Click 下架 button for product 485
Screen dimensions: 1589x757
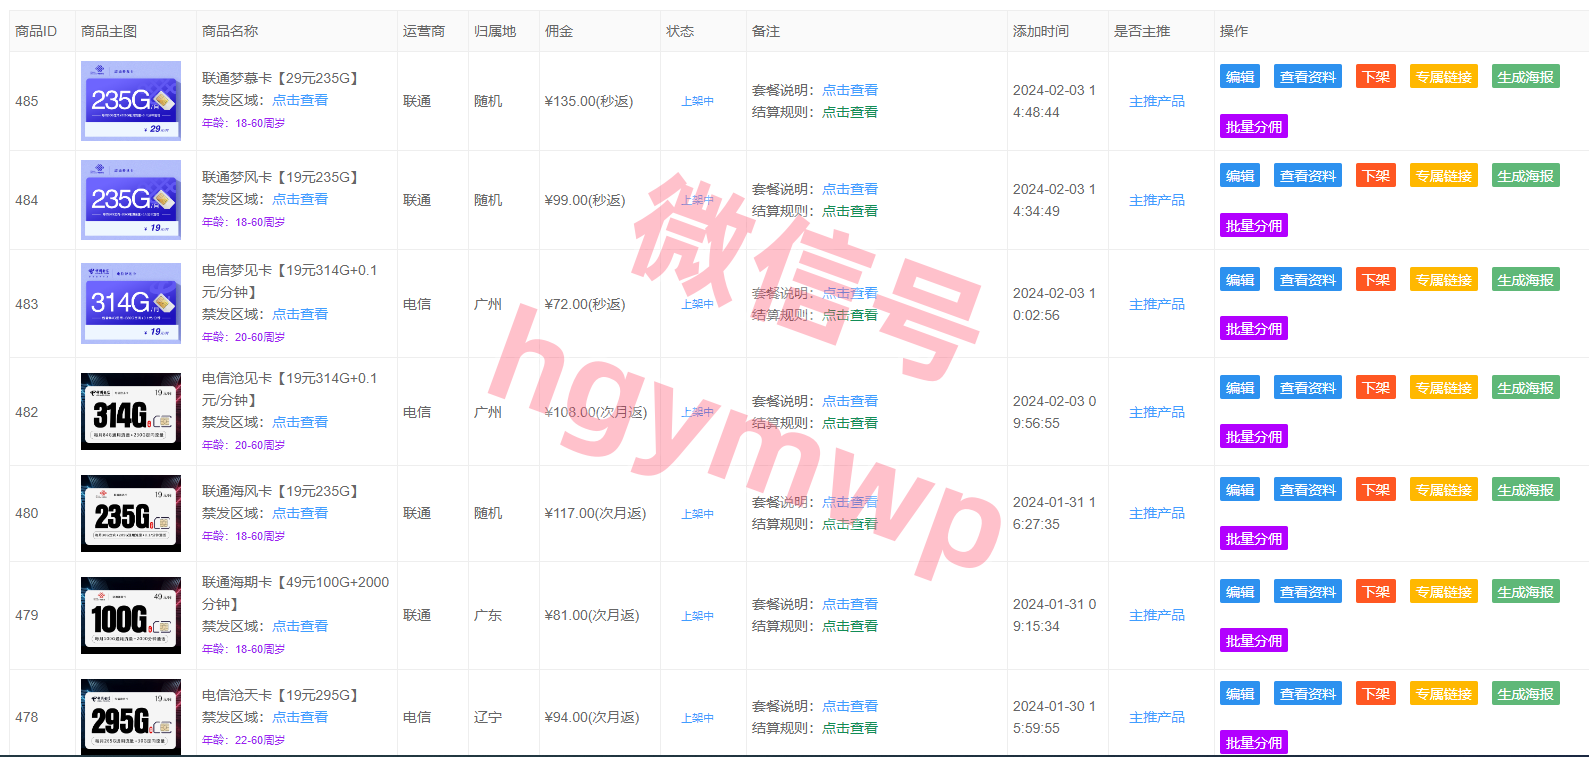click(x=1376, y=77)
